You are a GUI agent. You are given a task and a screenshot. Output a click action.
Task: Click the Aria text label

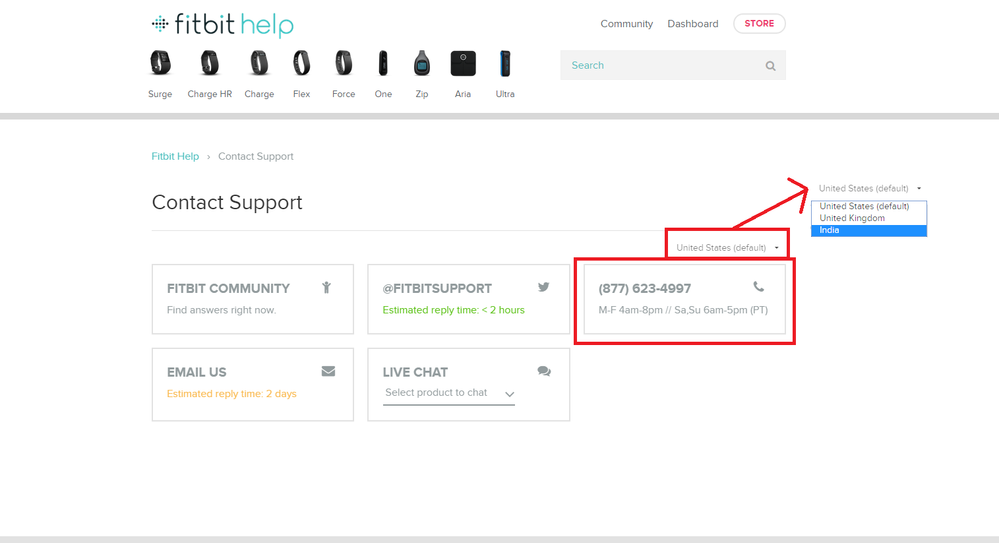coord(463,94)
